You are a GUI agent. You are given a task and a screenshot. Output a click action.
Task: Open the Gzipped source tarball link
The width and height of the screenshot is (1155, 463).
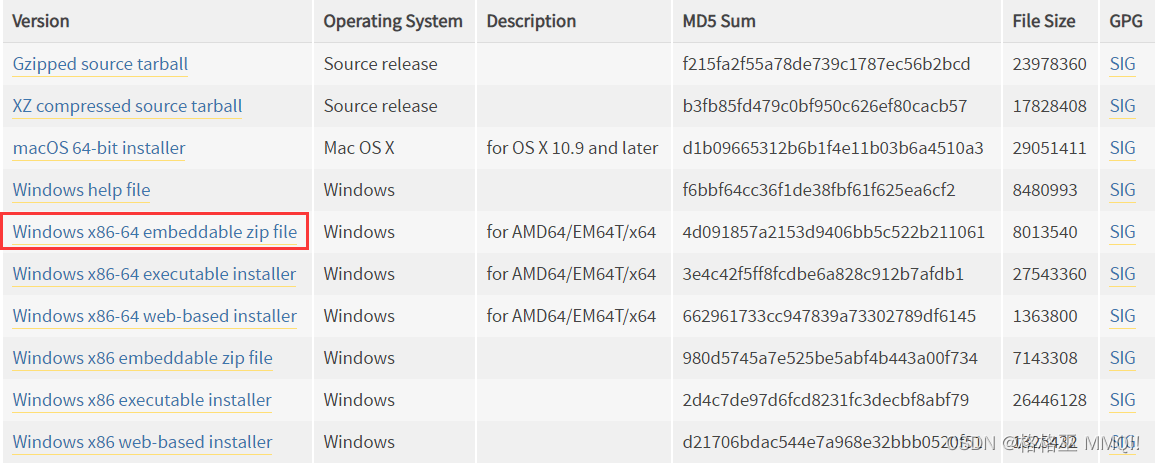point(100,64)
